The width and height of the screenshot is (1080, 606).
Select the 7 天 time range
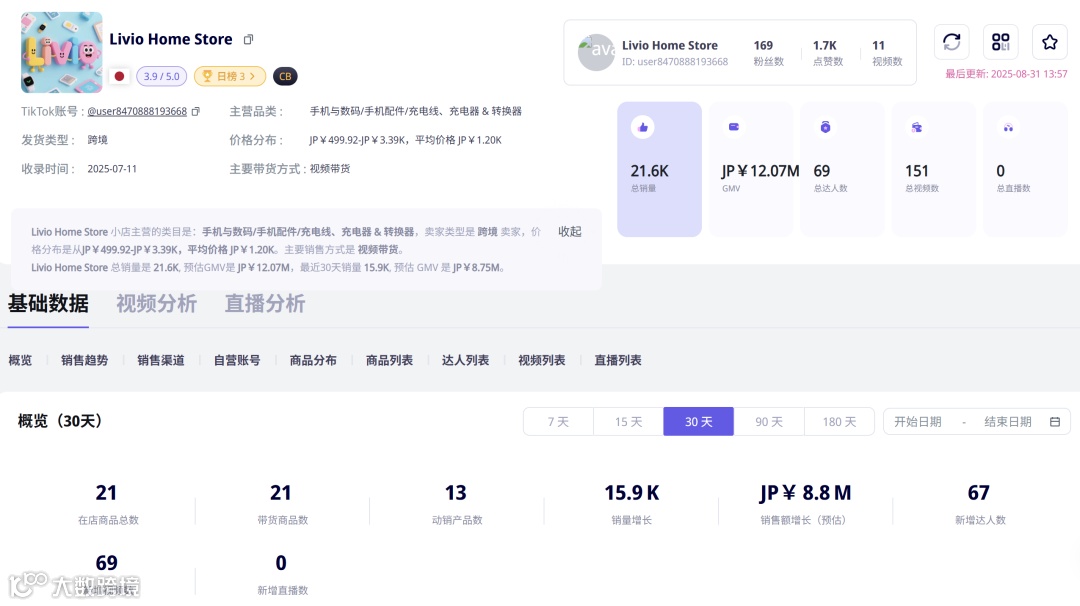pyautogui.click(x=559, y=421)
